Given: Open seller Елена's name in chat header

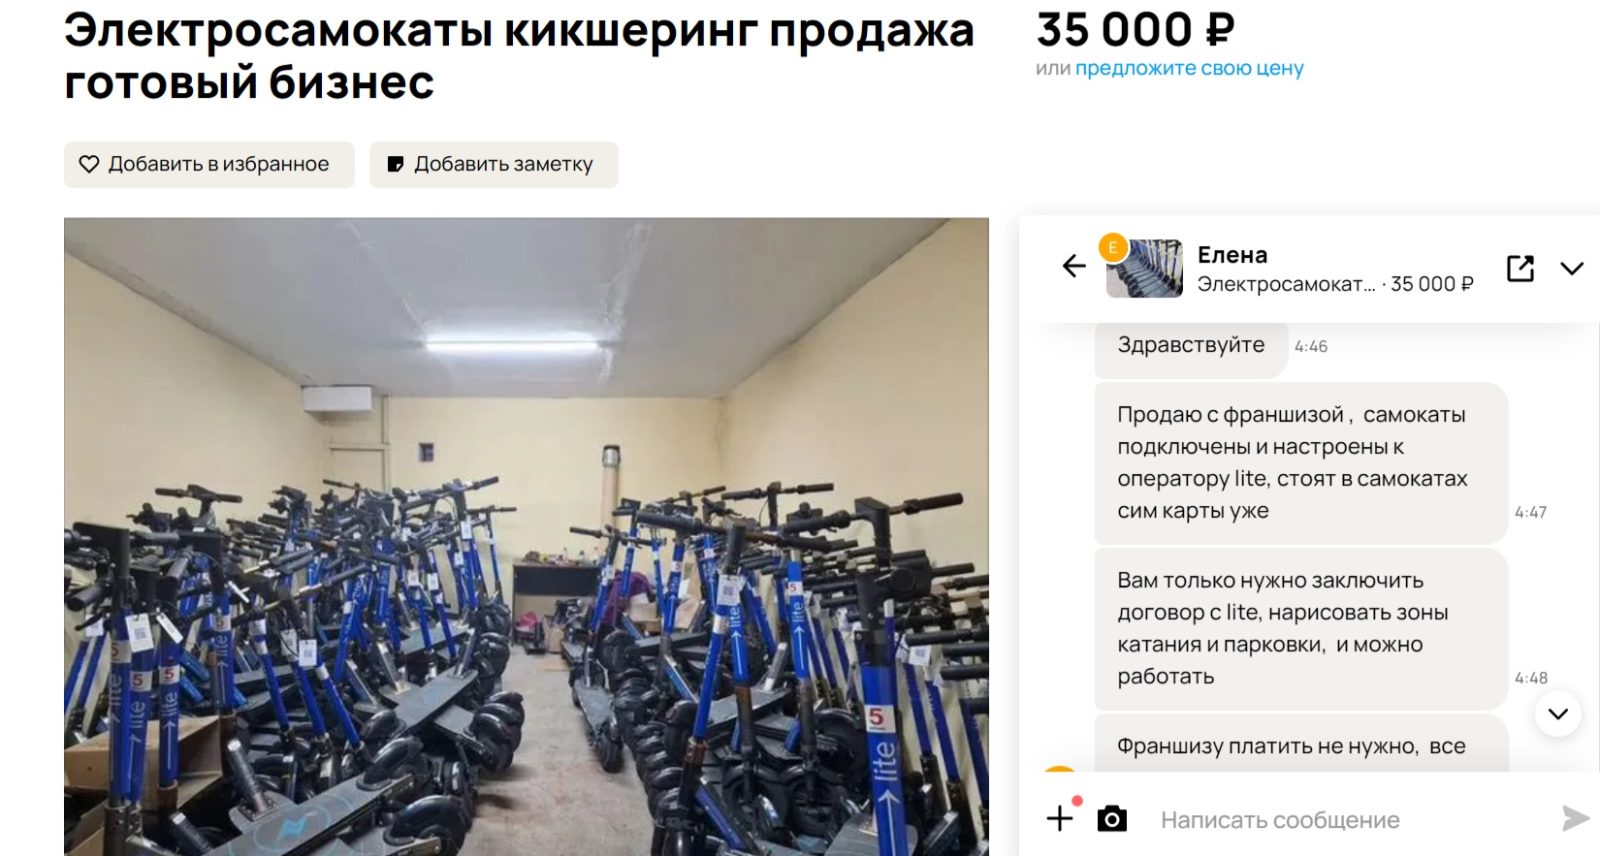Looking at the screenshot, I should 1232,255.
